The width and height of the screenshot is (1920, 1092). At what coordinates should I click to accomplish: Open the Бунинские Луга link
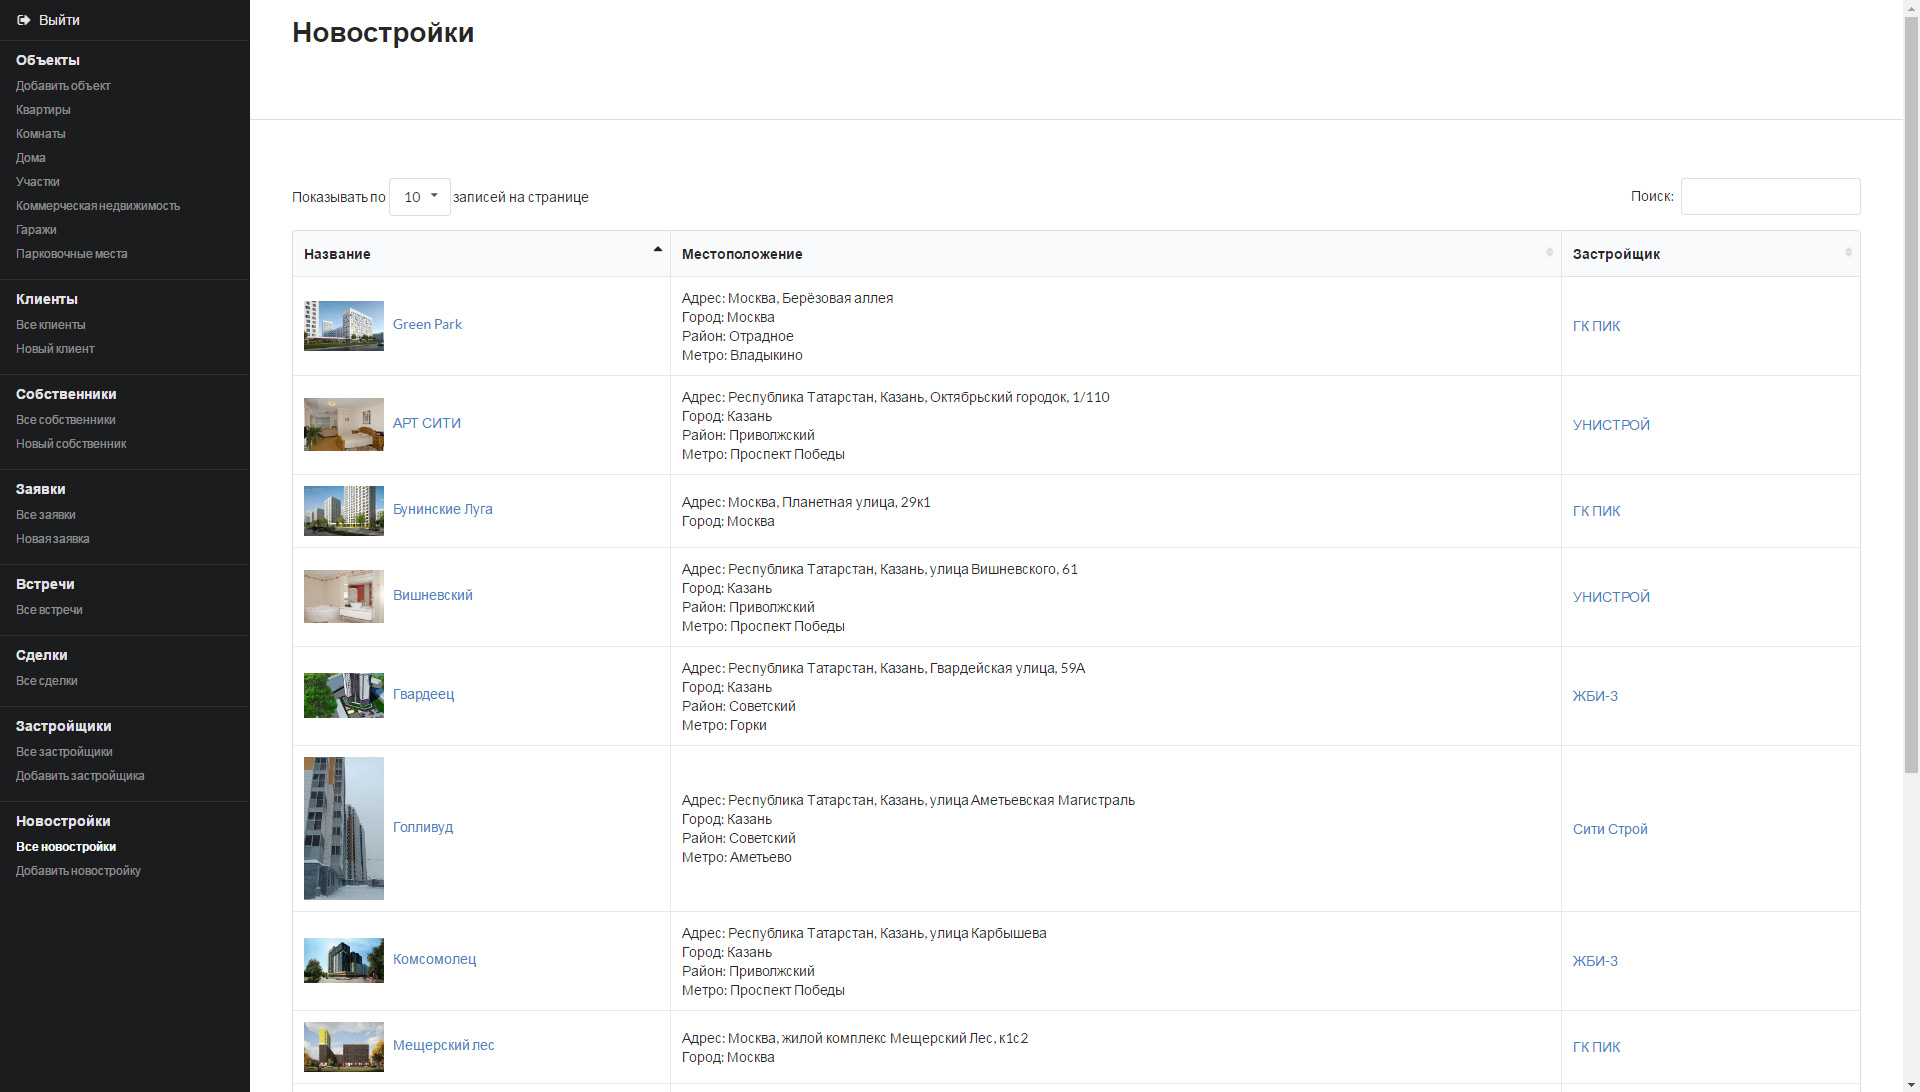[x=442, y=509]
